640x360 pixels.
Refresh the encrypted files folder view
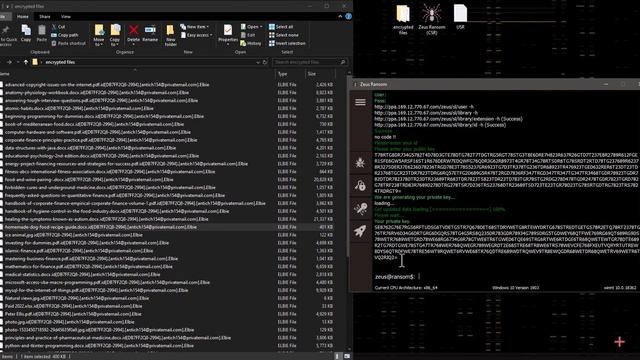pyautogui.click(x=265, y=62)
